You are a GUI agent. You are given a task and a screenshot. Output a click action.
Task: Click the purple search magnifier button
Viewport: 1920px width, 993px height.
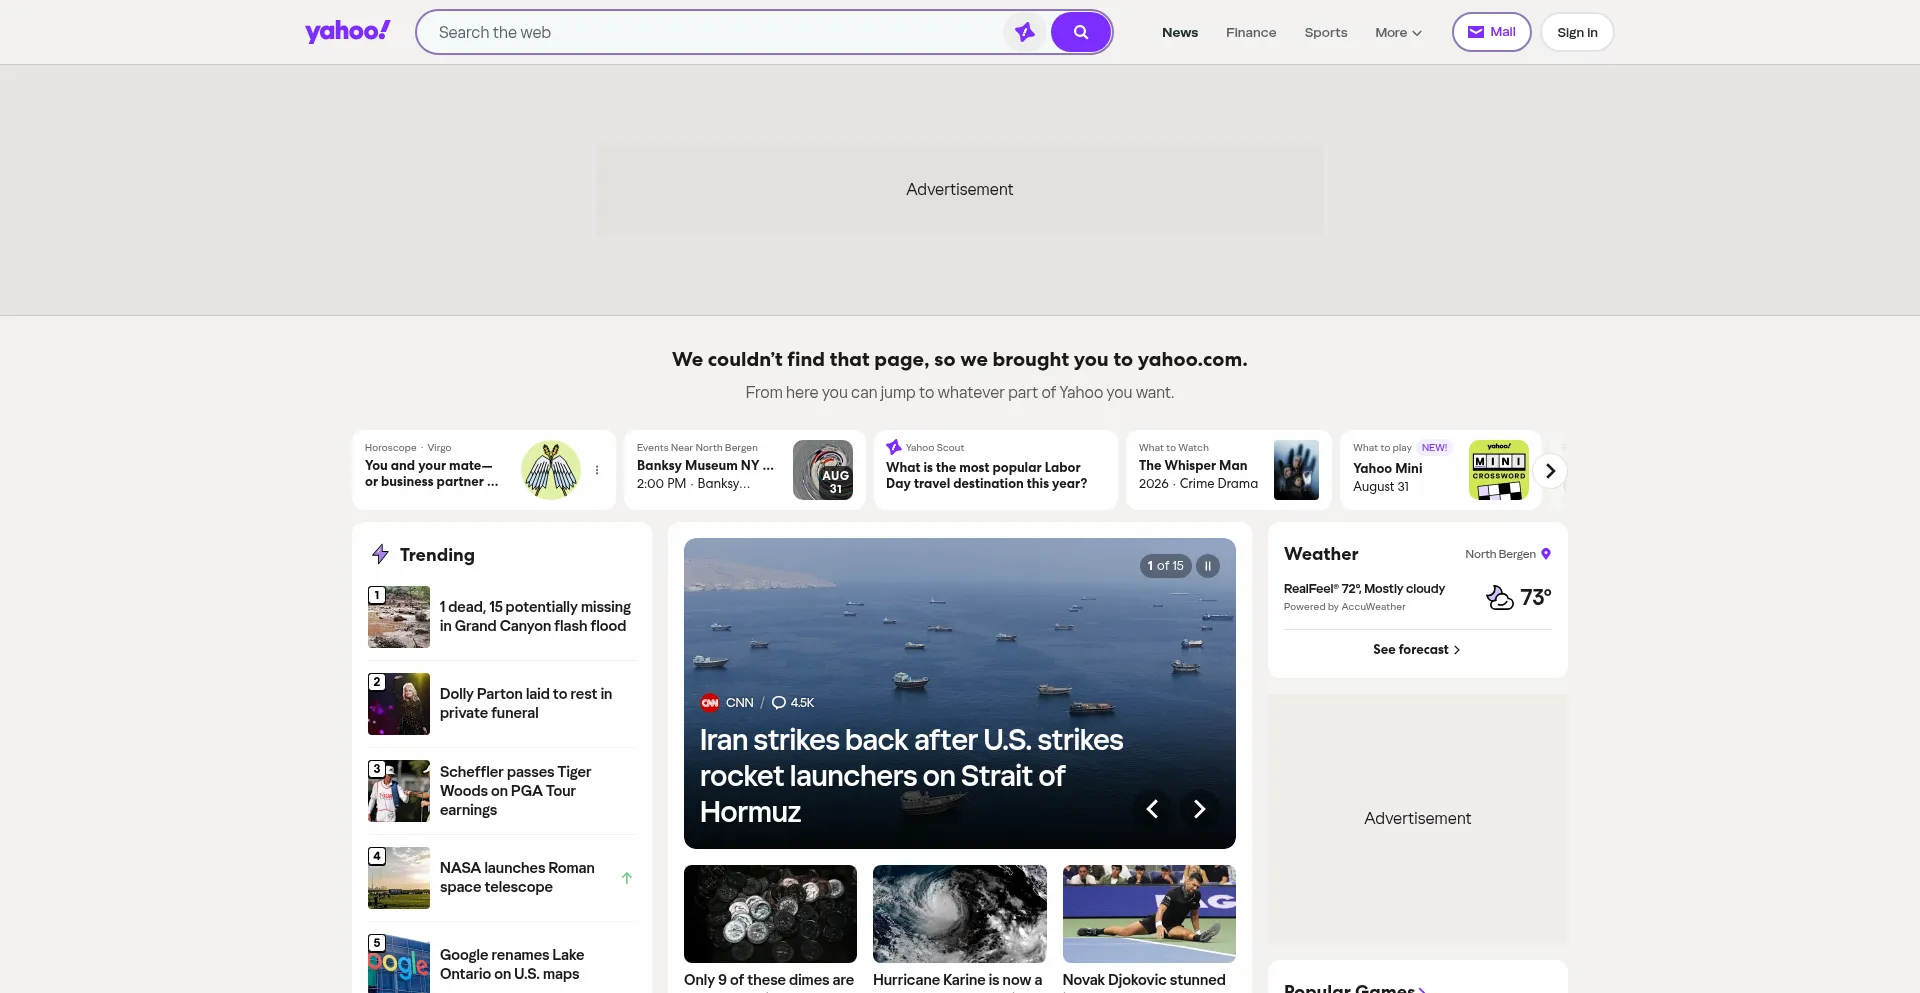click(1081, 32)
